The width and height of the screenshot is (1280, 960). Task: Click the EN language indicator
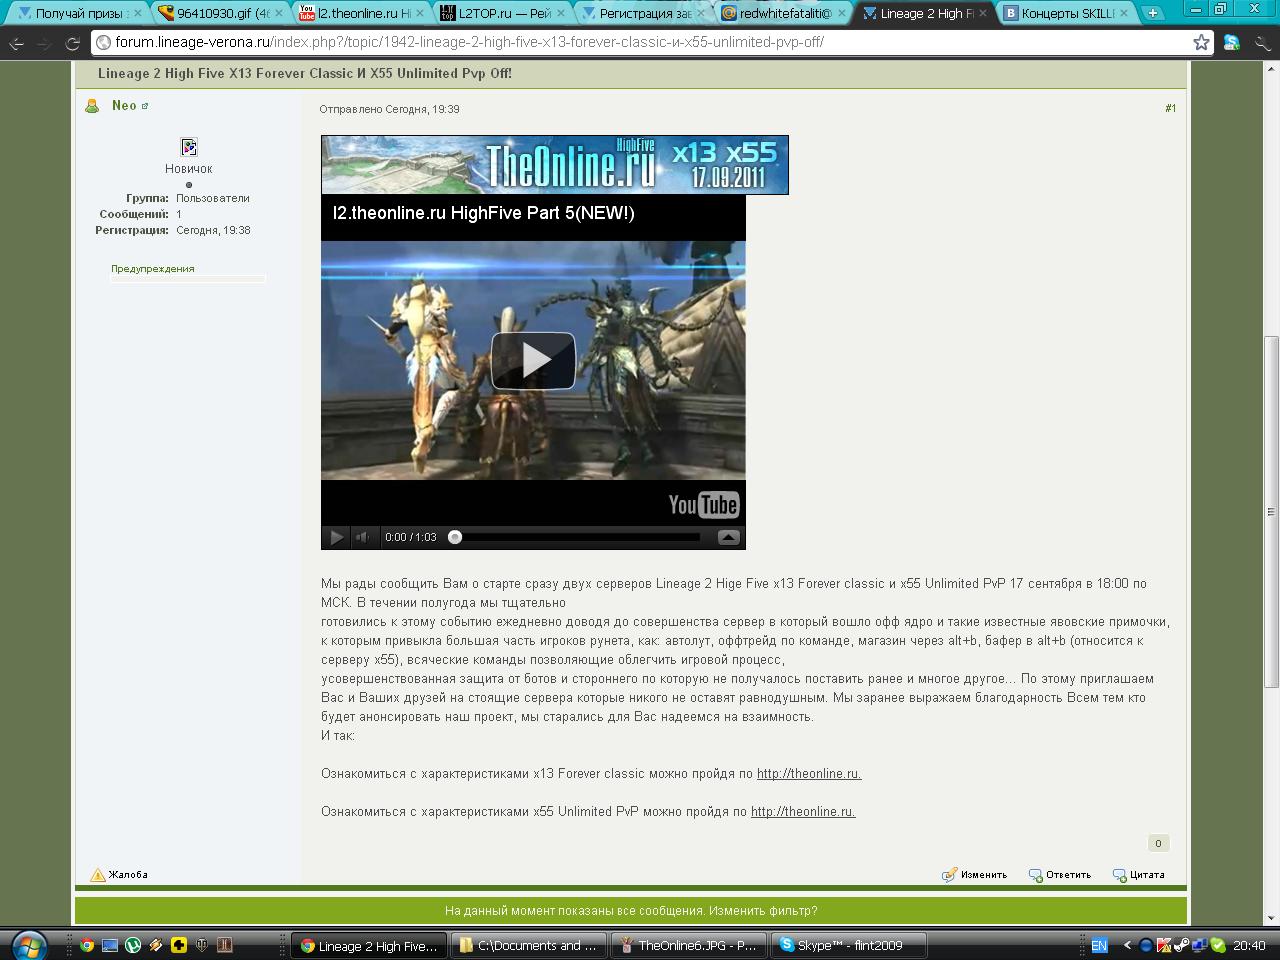click(x=1099, y=945)
